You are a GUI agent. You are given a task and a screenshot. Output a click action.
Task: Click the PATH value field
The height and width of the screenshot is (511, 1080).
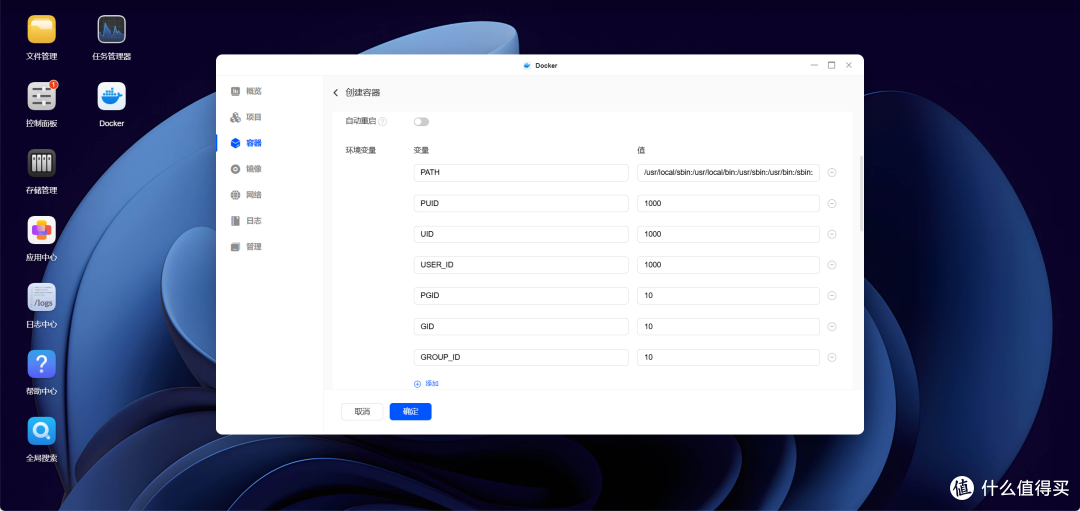point(728,172)
